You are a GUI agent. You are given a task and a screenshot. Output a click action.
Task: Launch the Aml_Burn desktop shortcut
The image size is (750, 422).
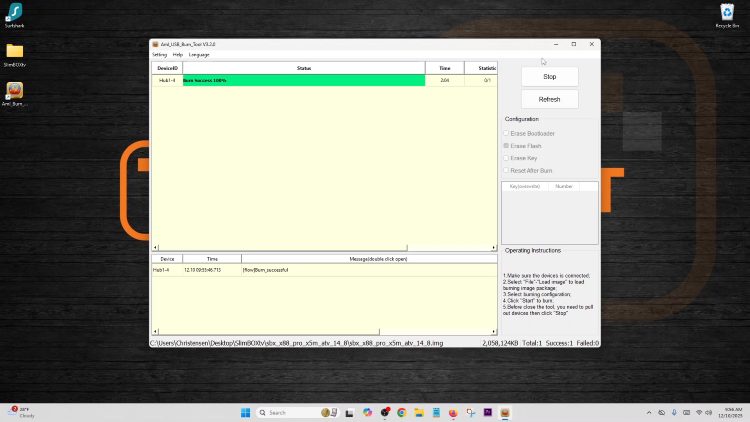14,94
